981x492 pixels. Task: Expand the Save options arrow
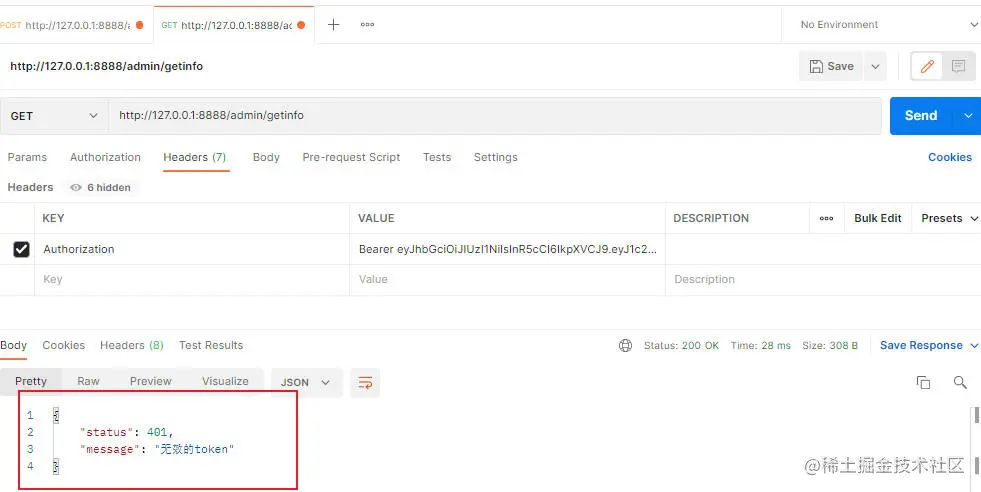tap(875, 66)
